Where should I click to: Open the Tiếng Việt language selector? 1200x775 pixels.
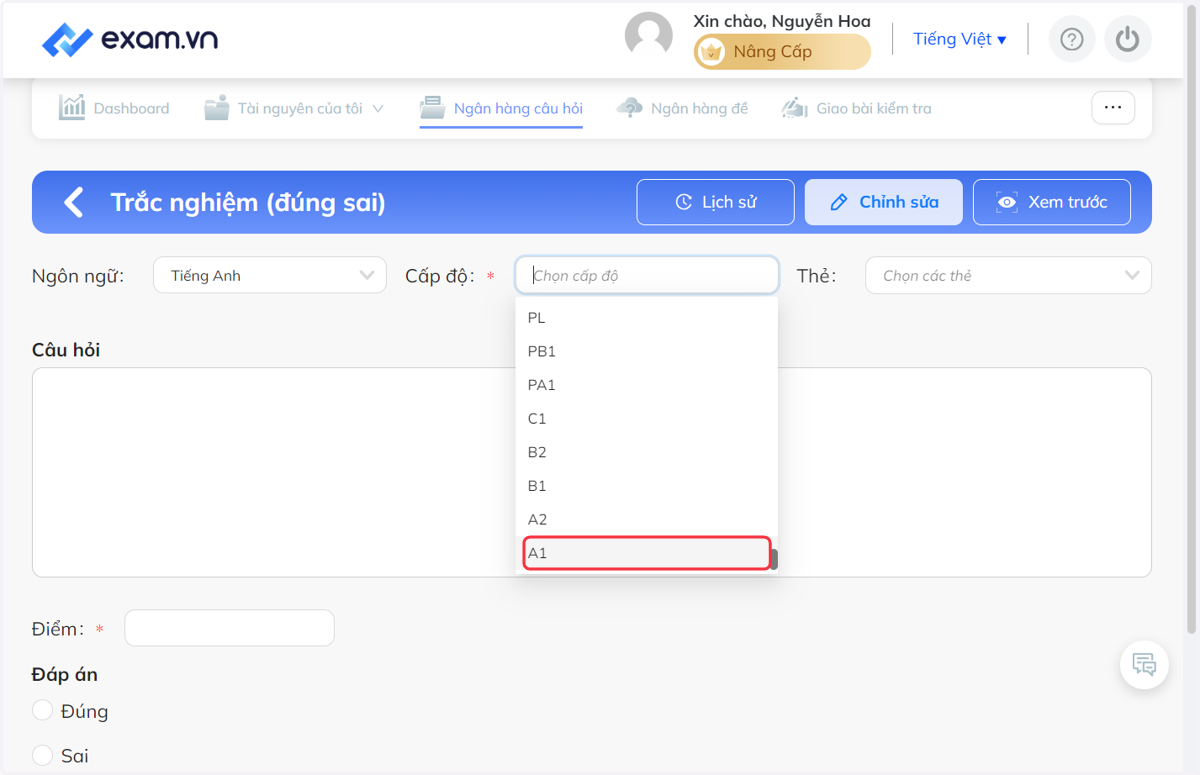pyautogui.click(x=959, y=39)
